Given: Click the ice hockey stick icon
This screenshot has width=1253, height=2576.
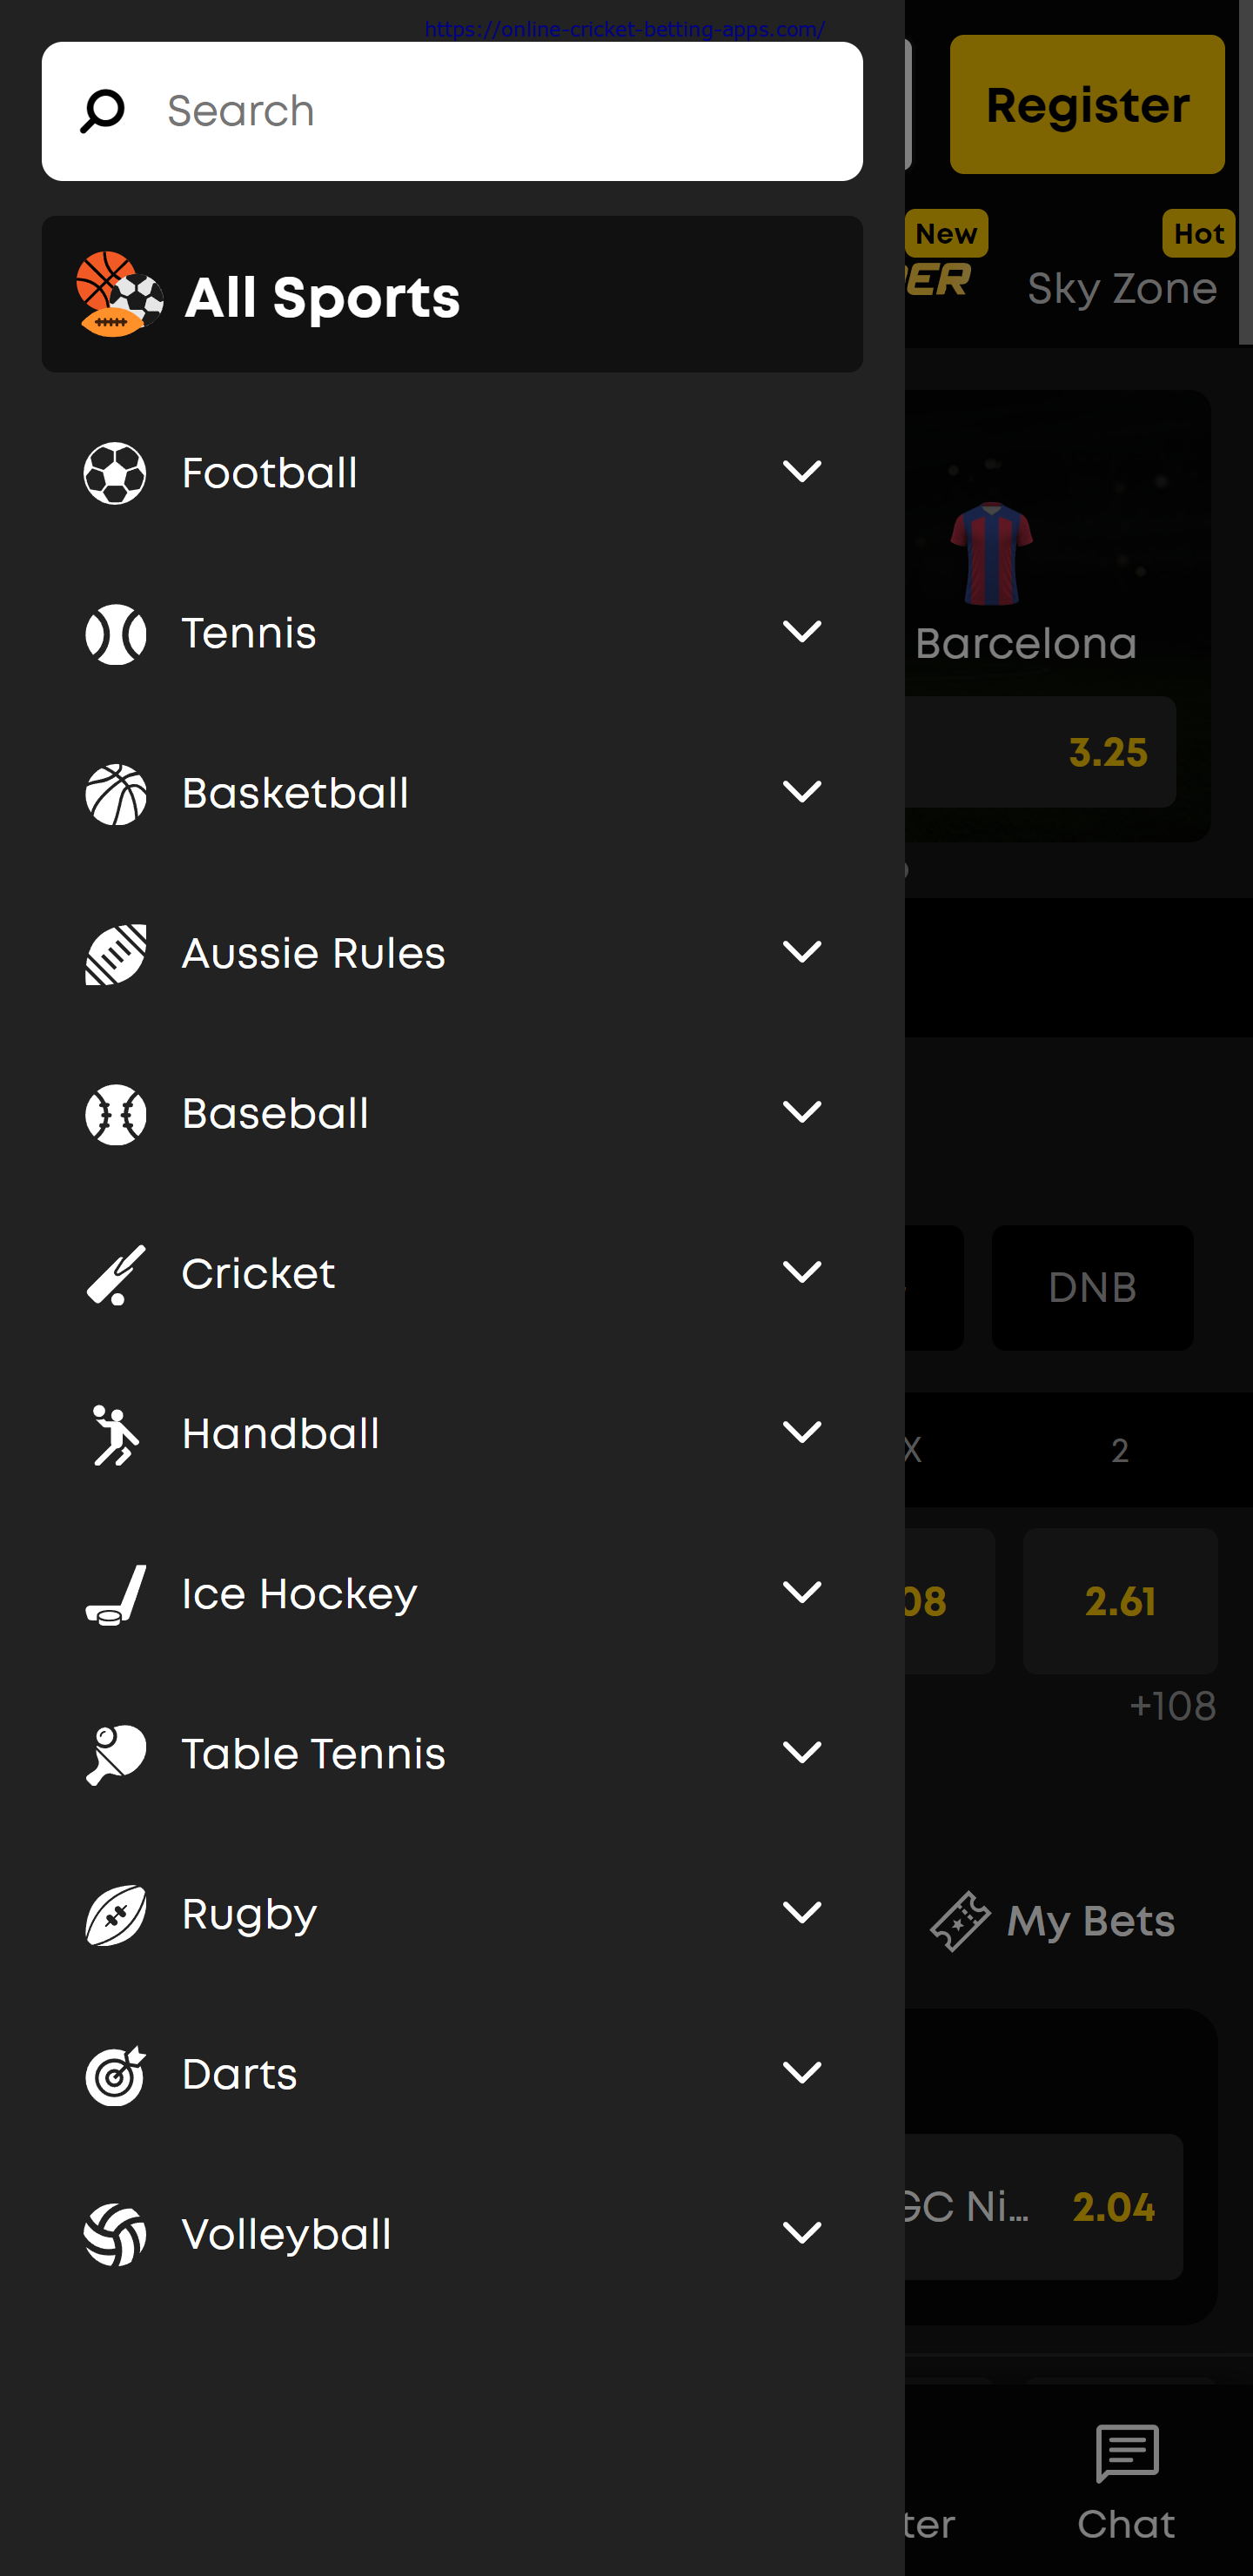Looking at the screenshot, I should [x=116, y=1594].
